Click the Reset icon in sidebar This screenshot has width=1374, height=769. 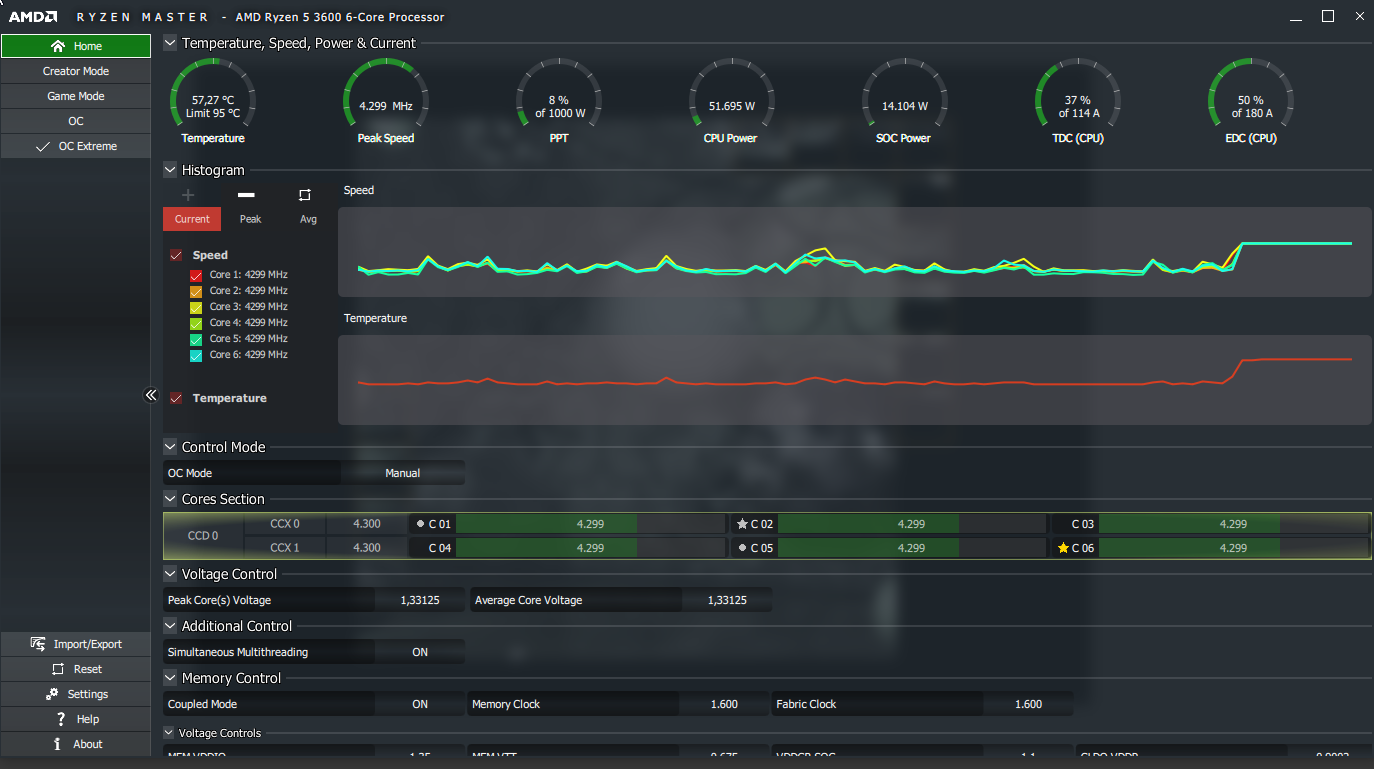click(x=56, y=669)
